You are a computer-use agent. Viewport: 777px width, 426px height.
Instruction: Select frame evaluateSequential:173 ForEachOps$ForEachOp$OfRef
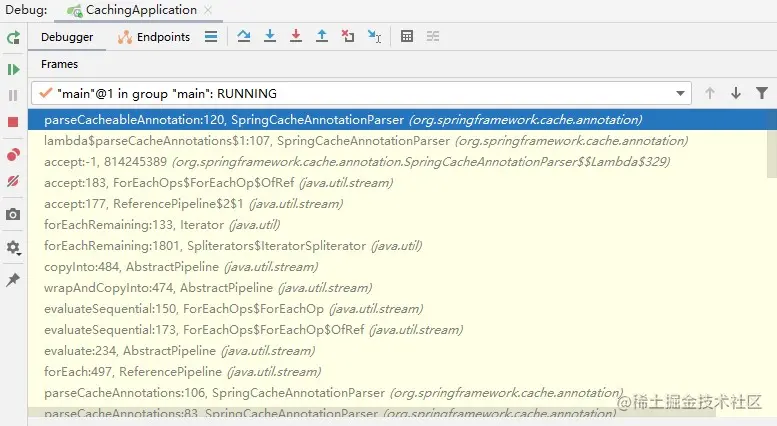[397, 330]
